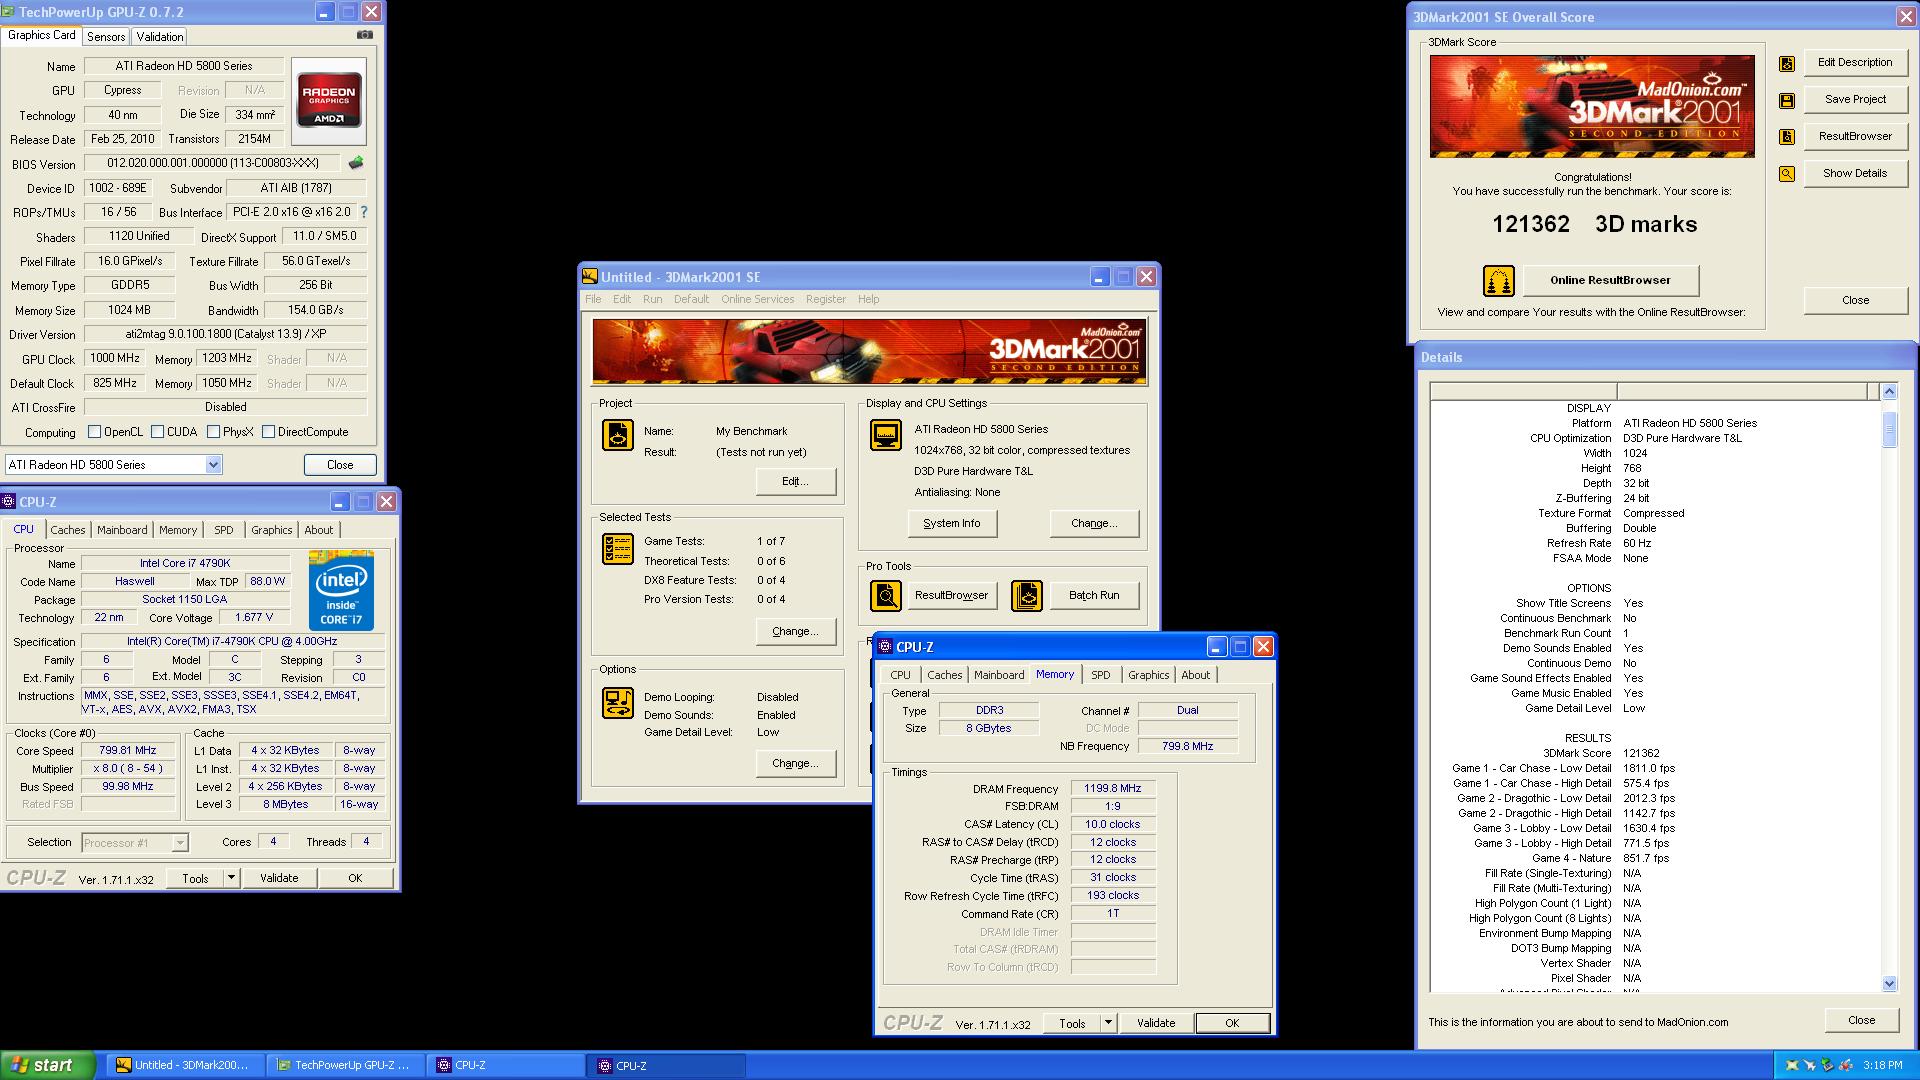Click the Batch Run icon in Pro Tools
The image size is (1920, 1080).
[1027, 596]
